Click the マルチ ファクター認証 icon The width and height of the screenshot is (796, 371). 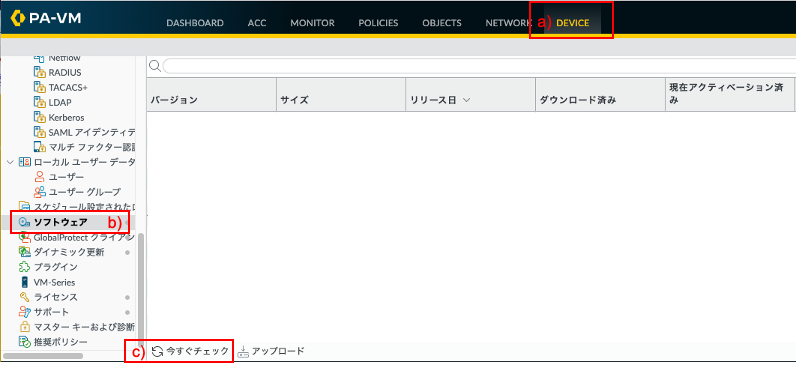(40, 147)
